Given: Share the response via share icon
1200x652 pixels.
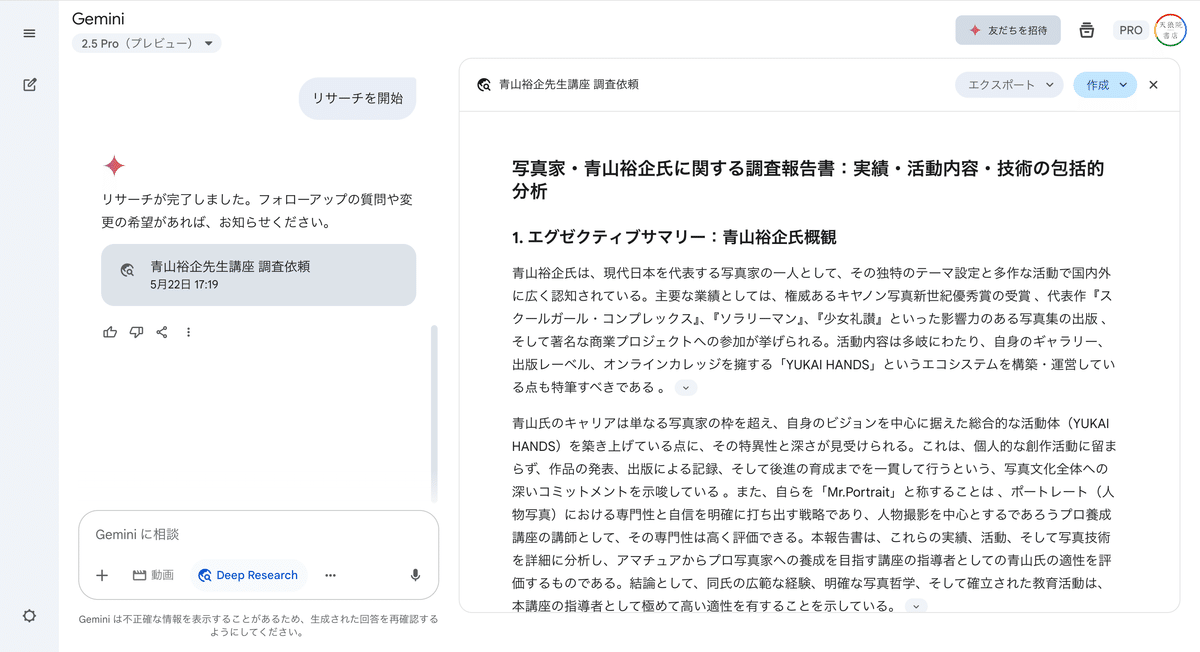Looking at the screenshot, I should coord(162,332).
